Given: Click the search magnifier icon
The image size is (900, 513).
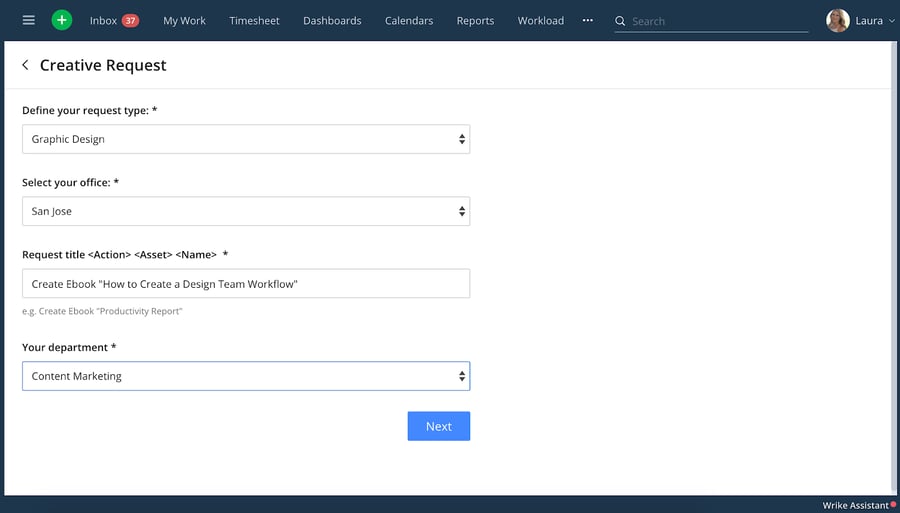Looking at the screenshot, I should click(x=621, y=21).
